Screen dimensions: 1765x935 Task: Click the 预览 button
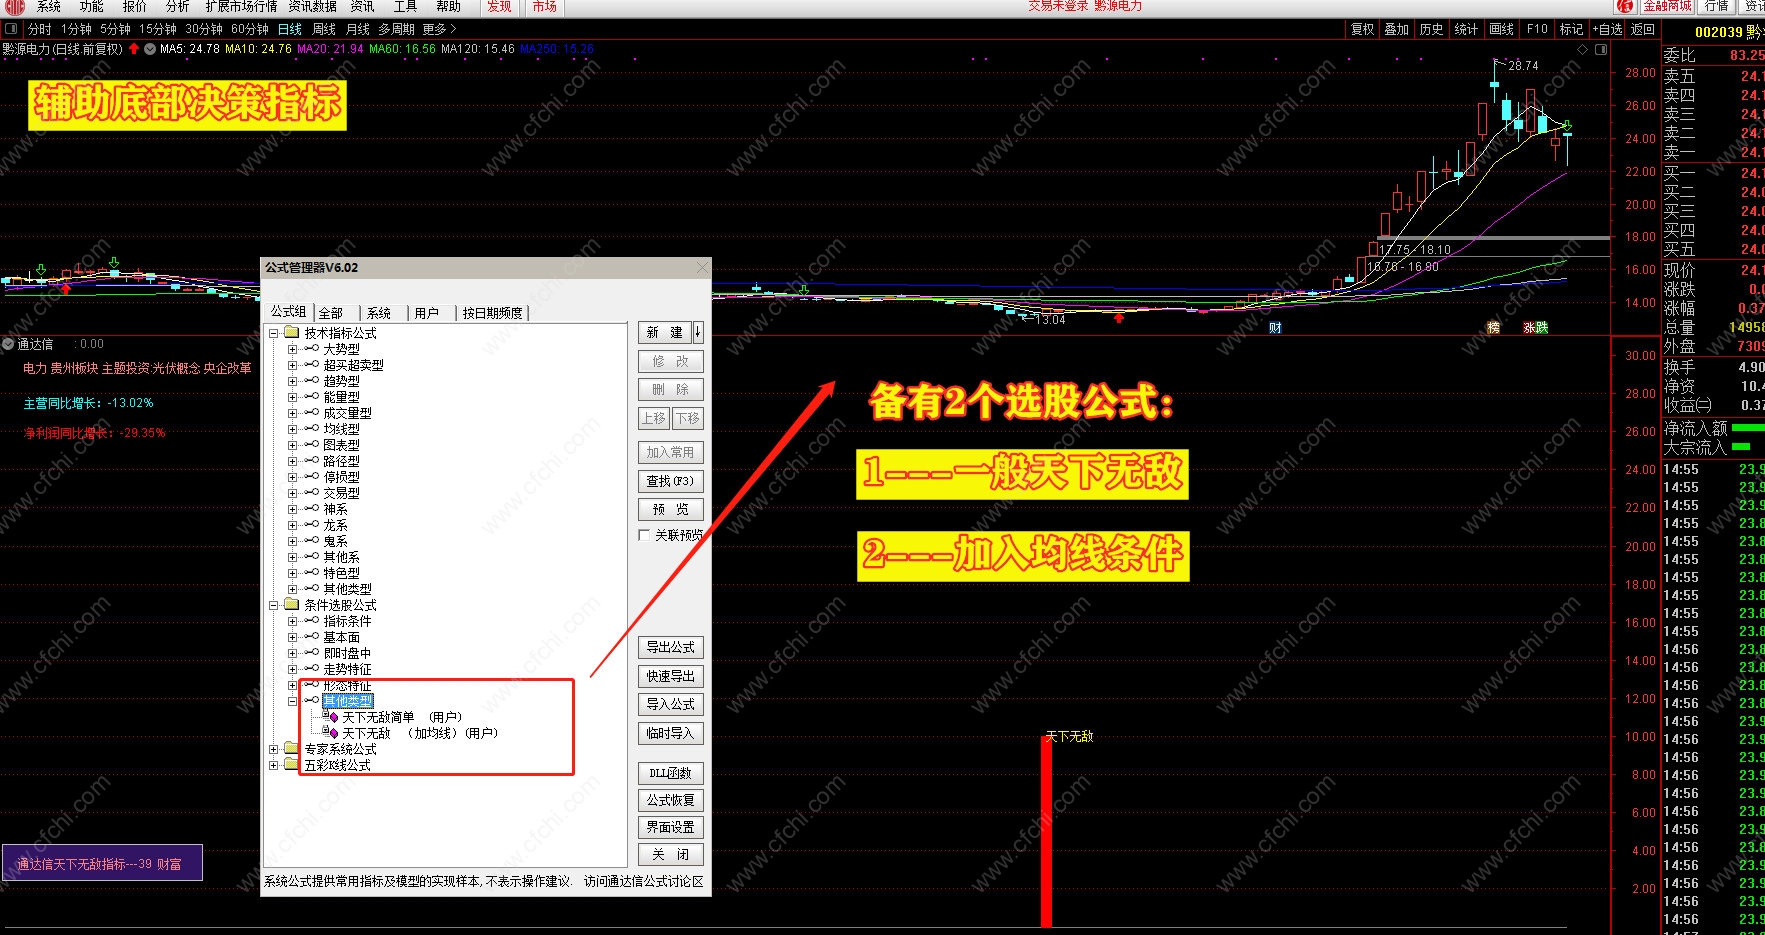671,509
